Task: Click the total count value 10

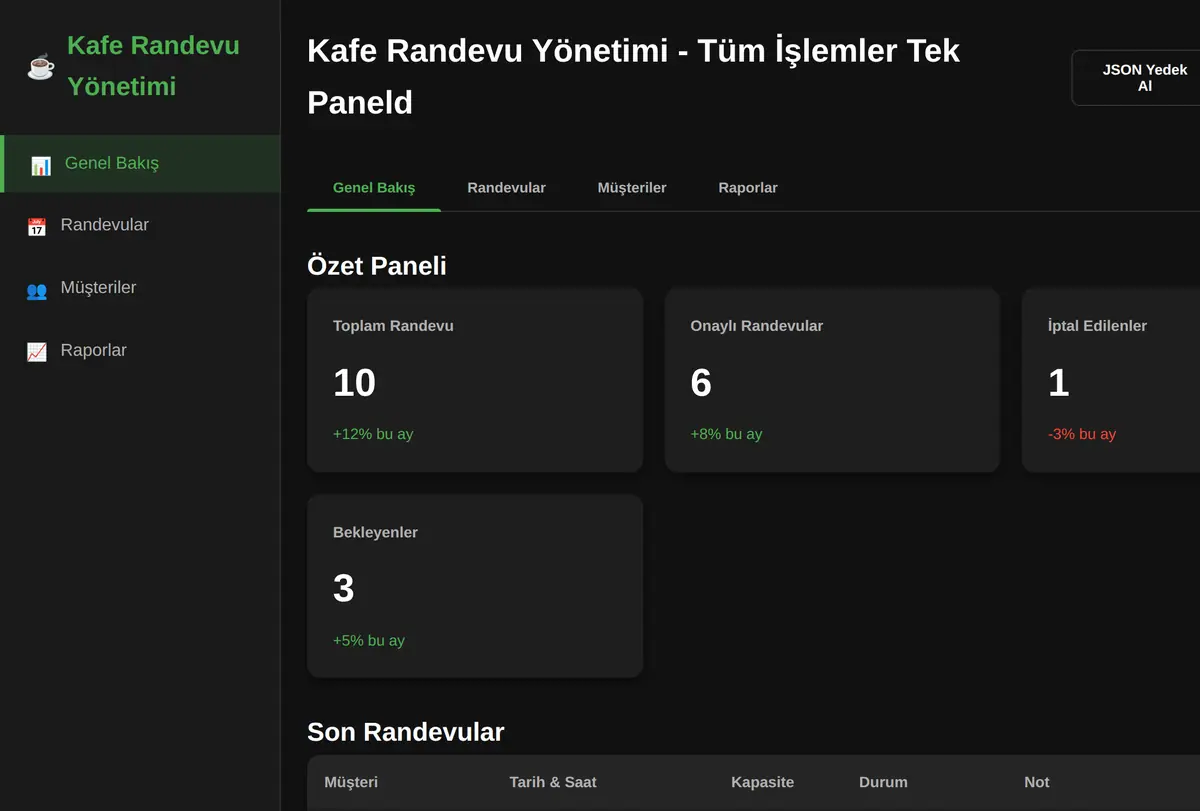Action: coord(354,383)
